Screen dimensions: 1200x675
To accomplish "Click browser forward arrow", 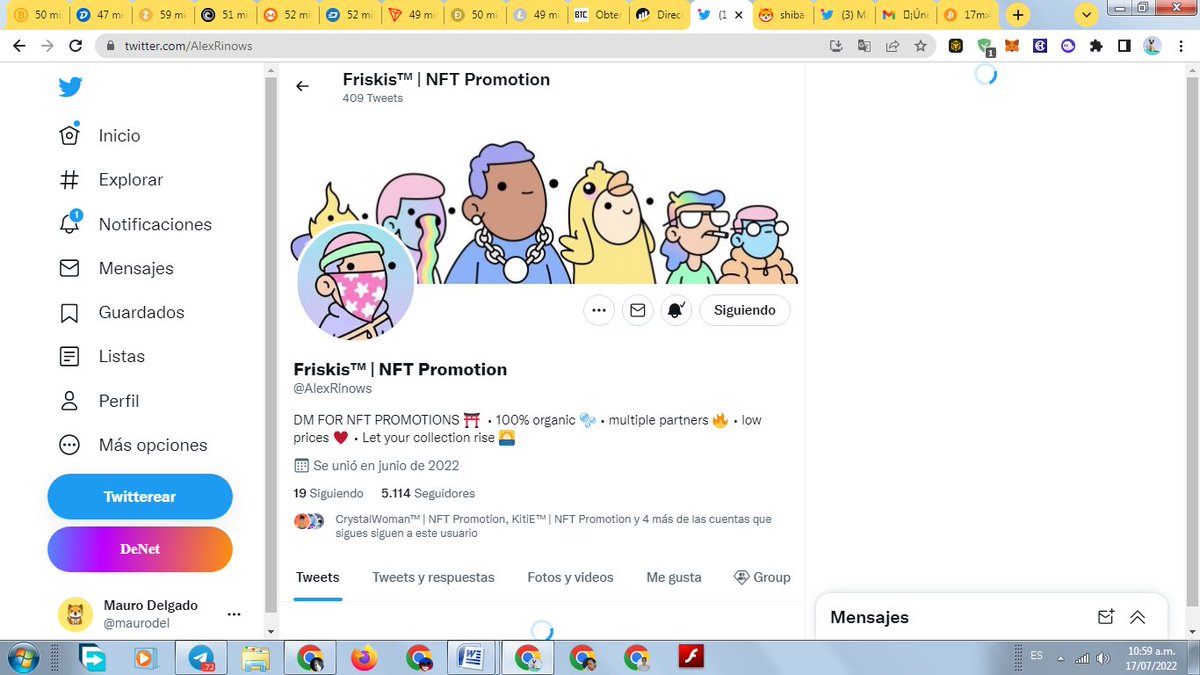I will click(x=47, y=46).
